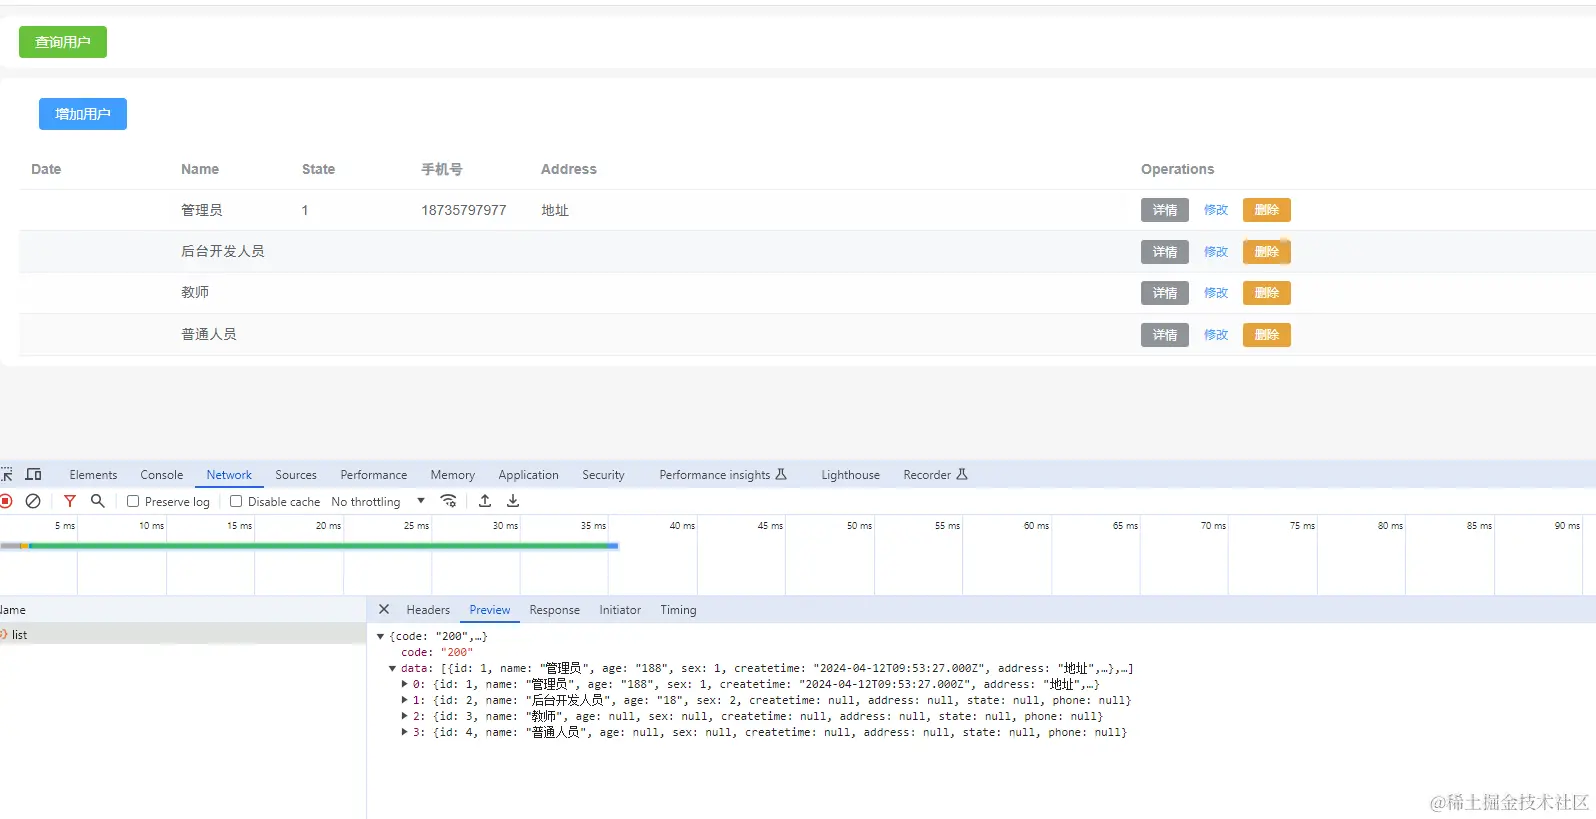Viewport: 1596px width, 819px height.
Task: Switch to the Lighthouse panel
Action: [851, 475]
